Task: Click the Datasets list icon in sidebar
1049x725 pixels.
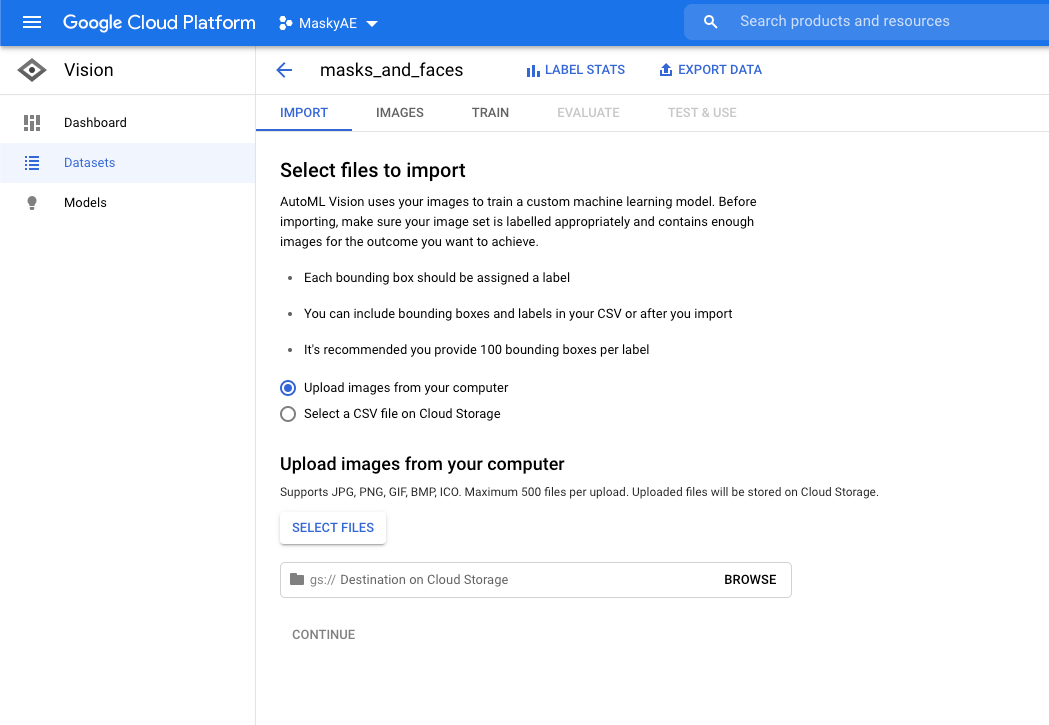Action: coord(32,163)
